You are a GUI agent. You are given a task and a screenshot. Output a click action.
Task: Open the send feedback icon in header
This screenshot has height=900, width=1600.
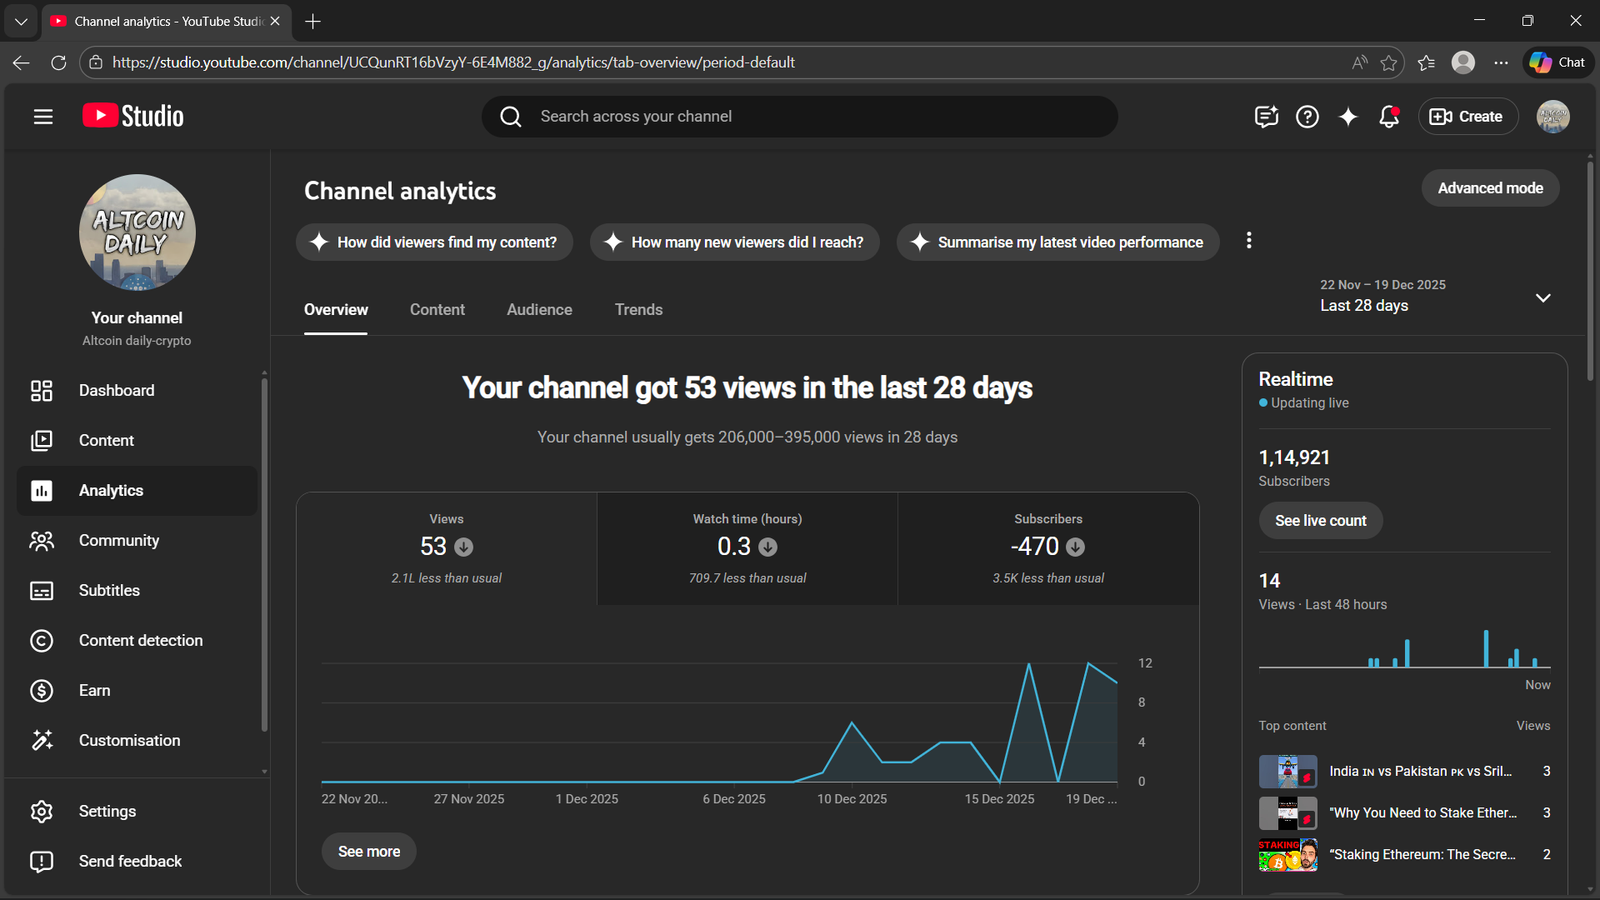tap(1266, 117)
